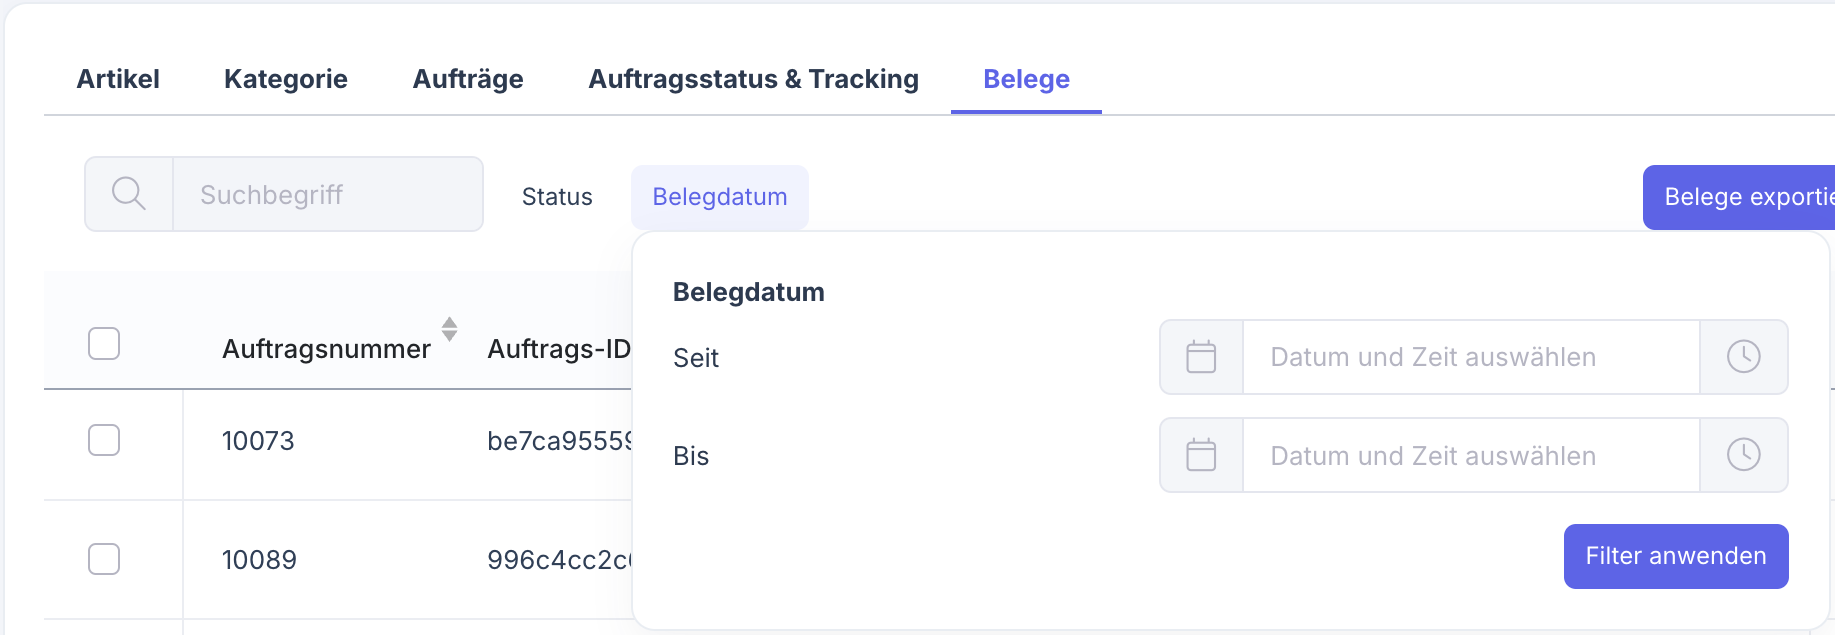Open Auftragsstatus & Tracking tab

(753, 79)
